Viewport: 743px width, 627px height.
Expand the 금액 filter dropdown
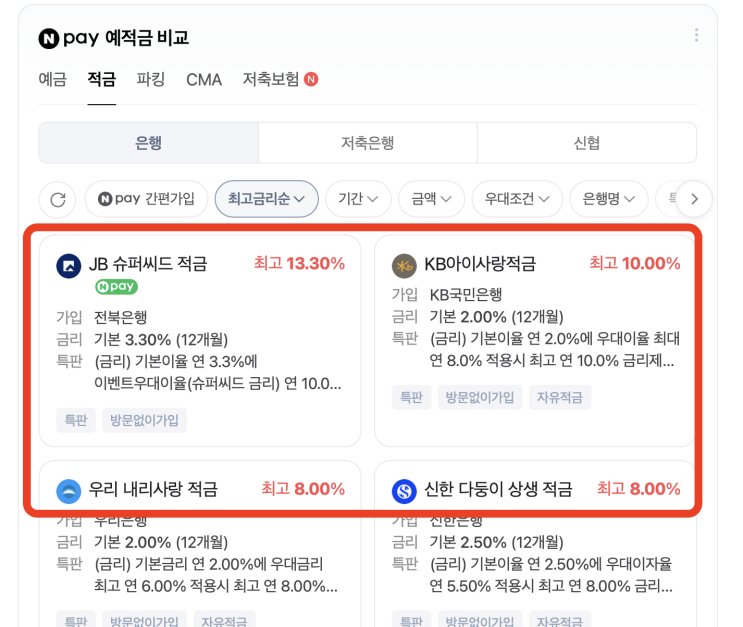(431, 199)
